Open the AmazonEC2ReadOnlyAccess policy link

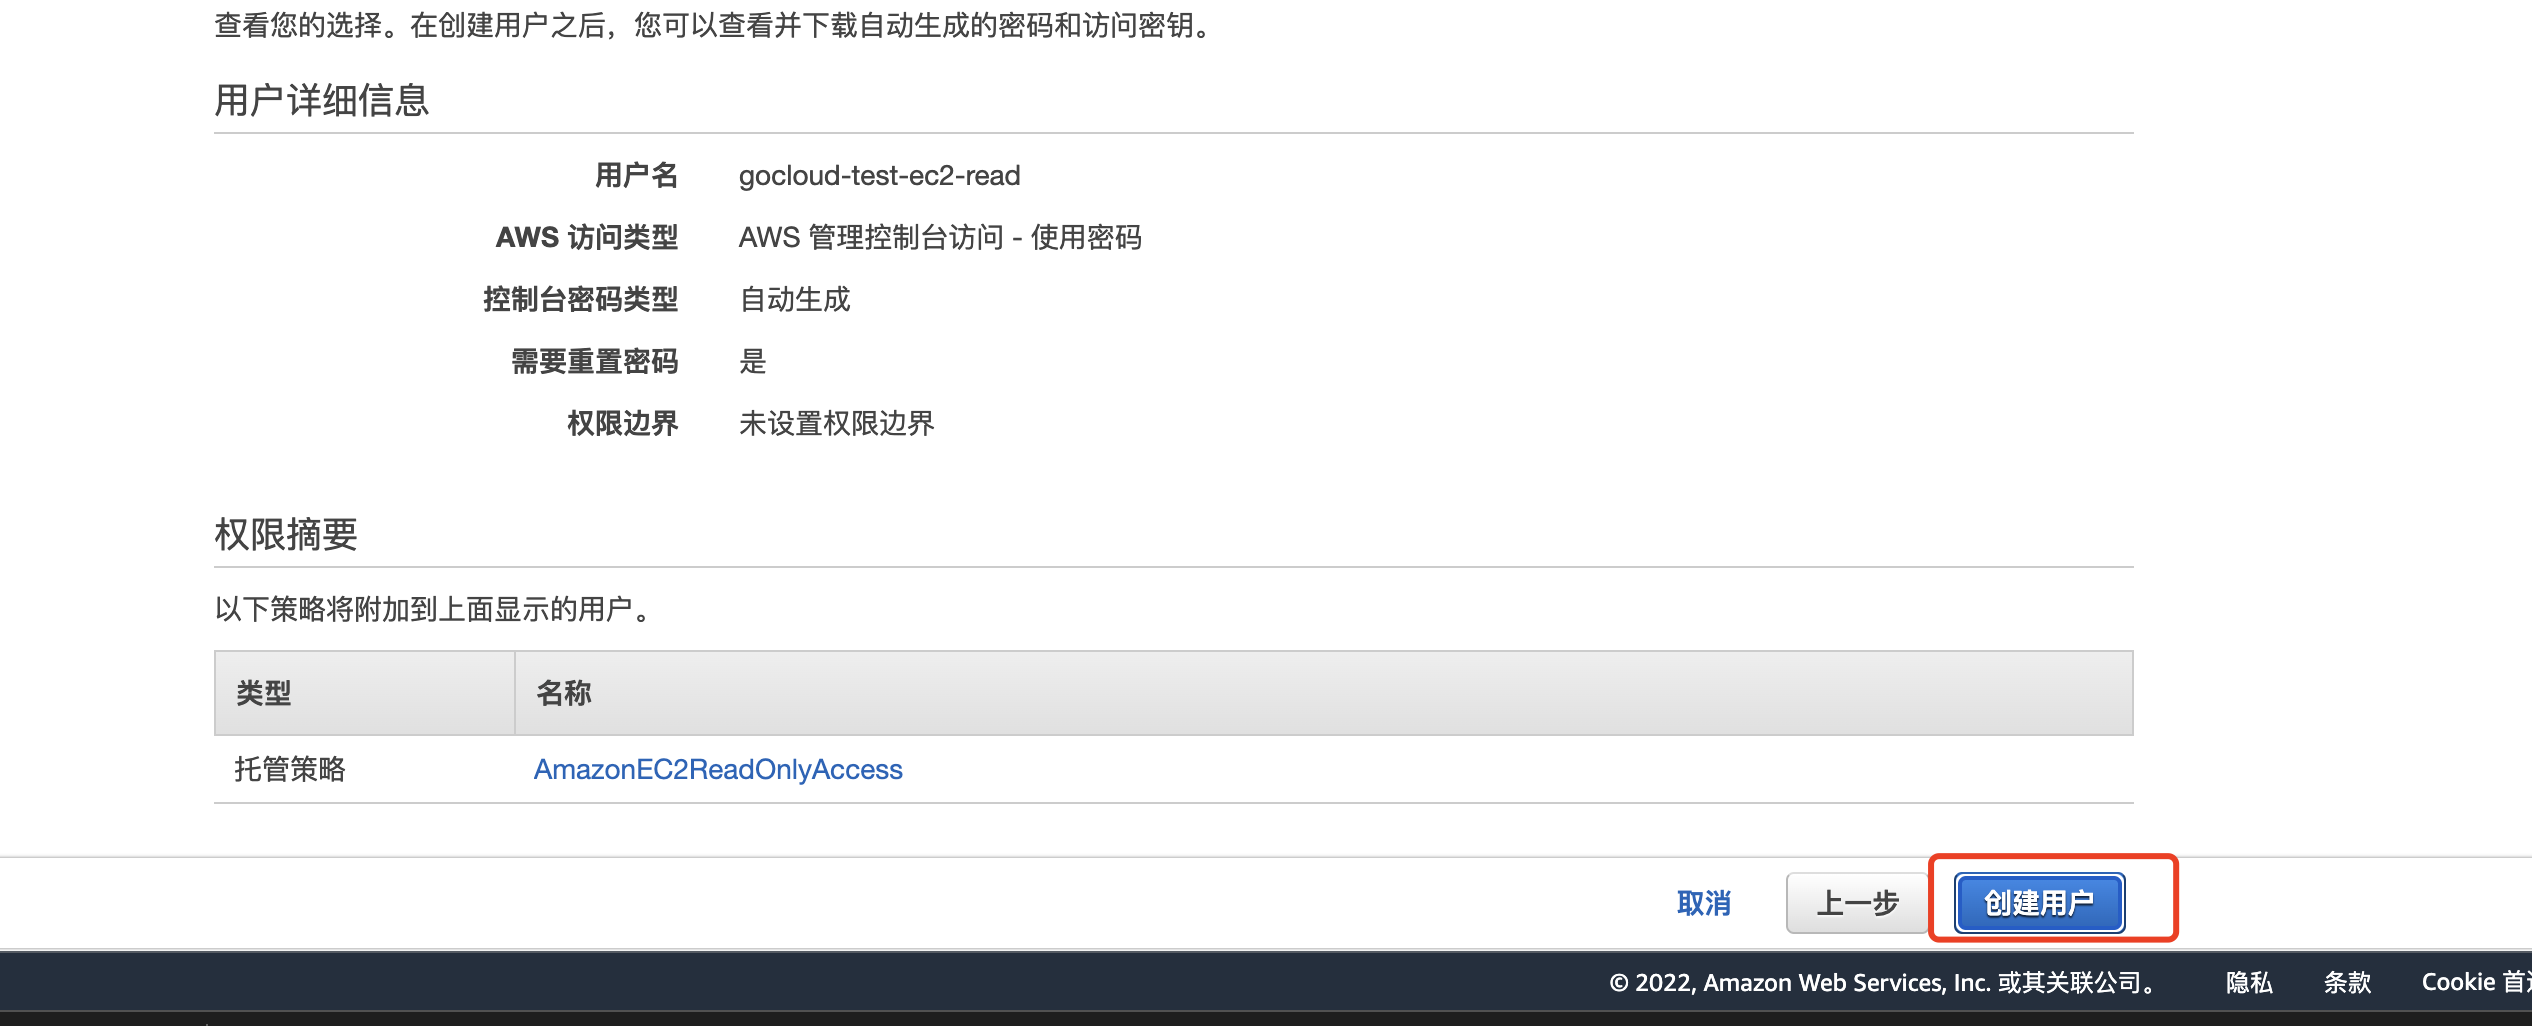pos(718,769)
